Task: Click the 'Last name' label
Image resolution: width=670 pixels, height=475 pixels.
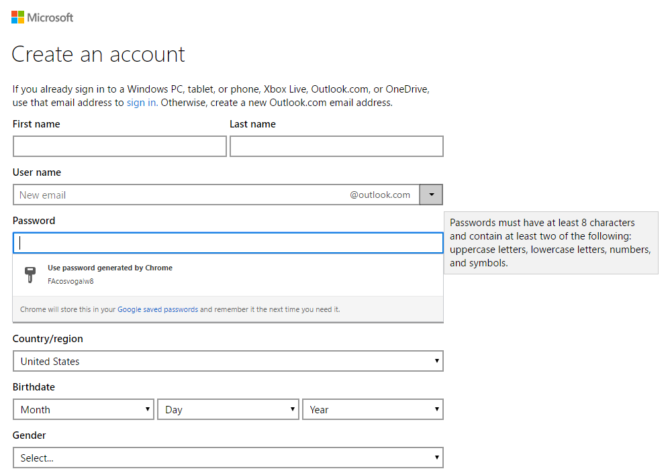Action: coord(253,124)
